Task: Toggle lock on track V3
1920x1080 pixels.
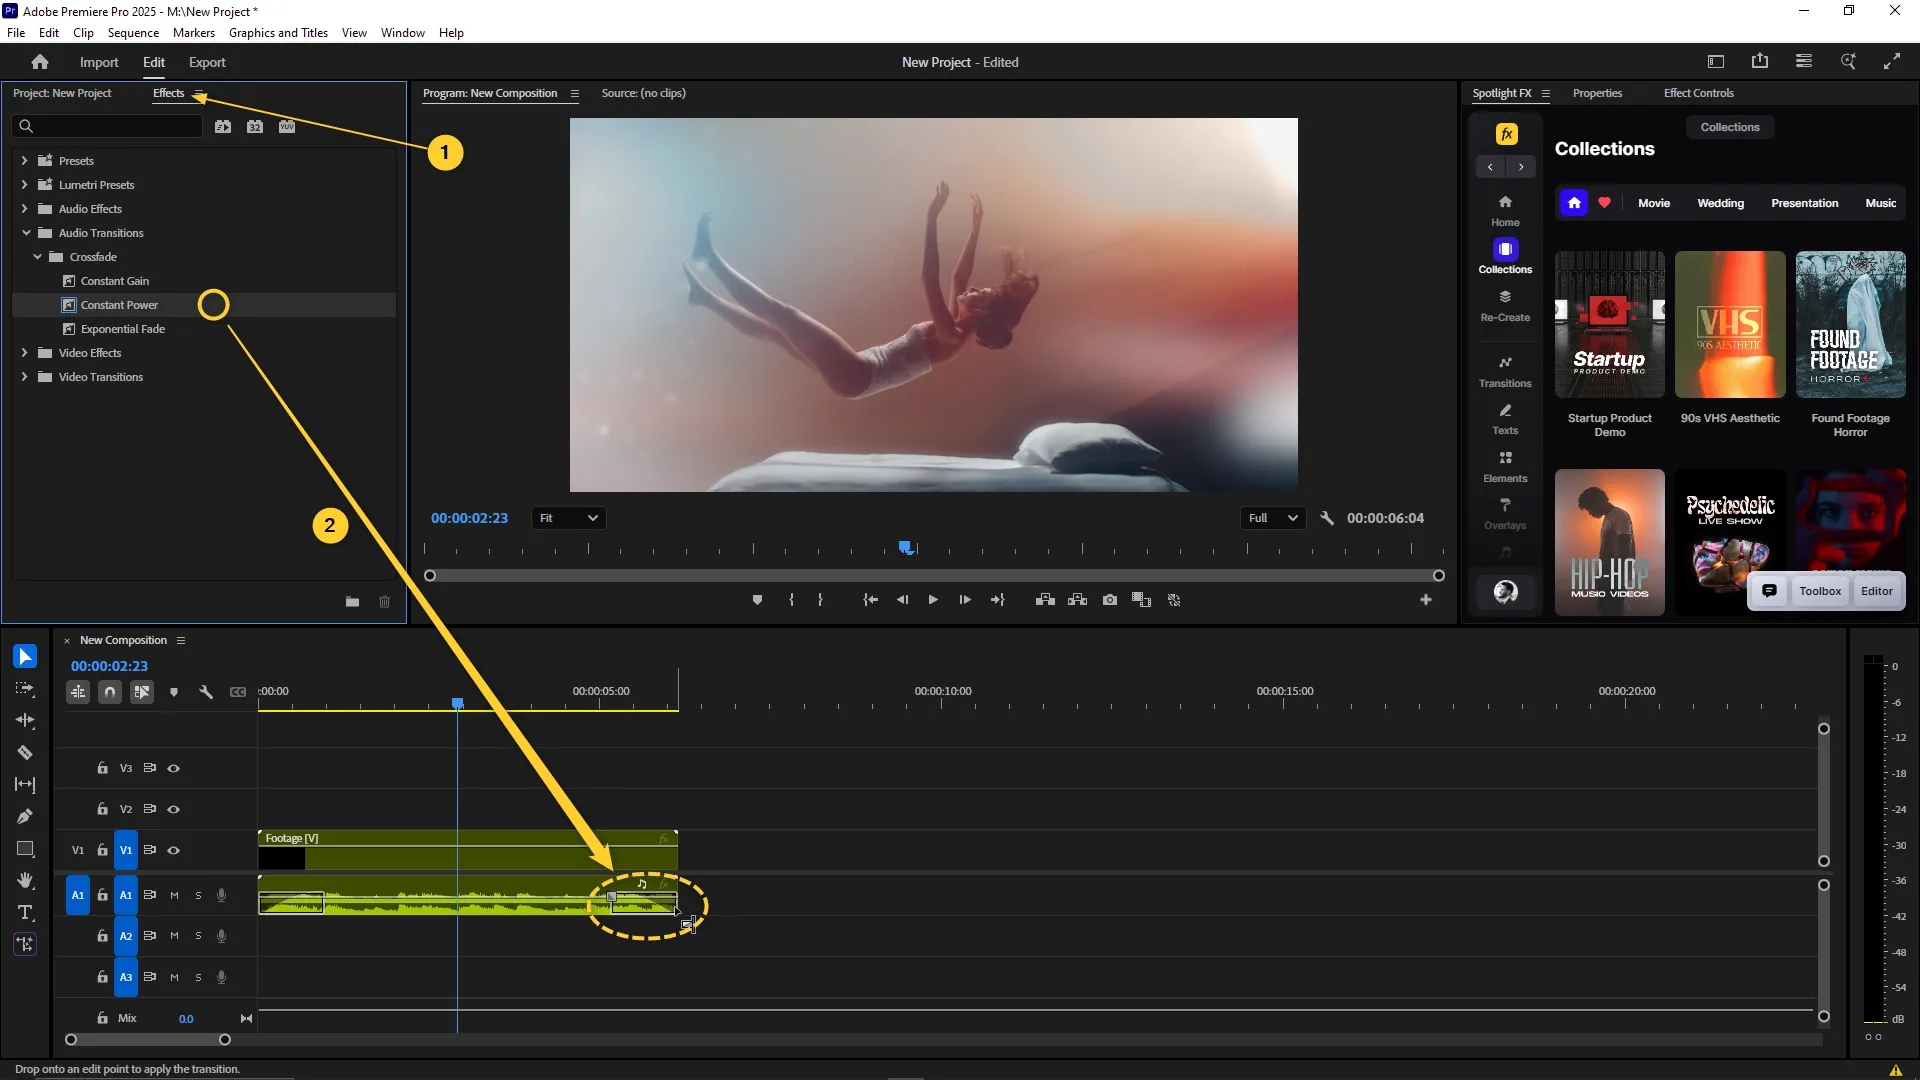Action: coord(102,768)
